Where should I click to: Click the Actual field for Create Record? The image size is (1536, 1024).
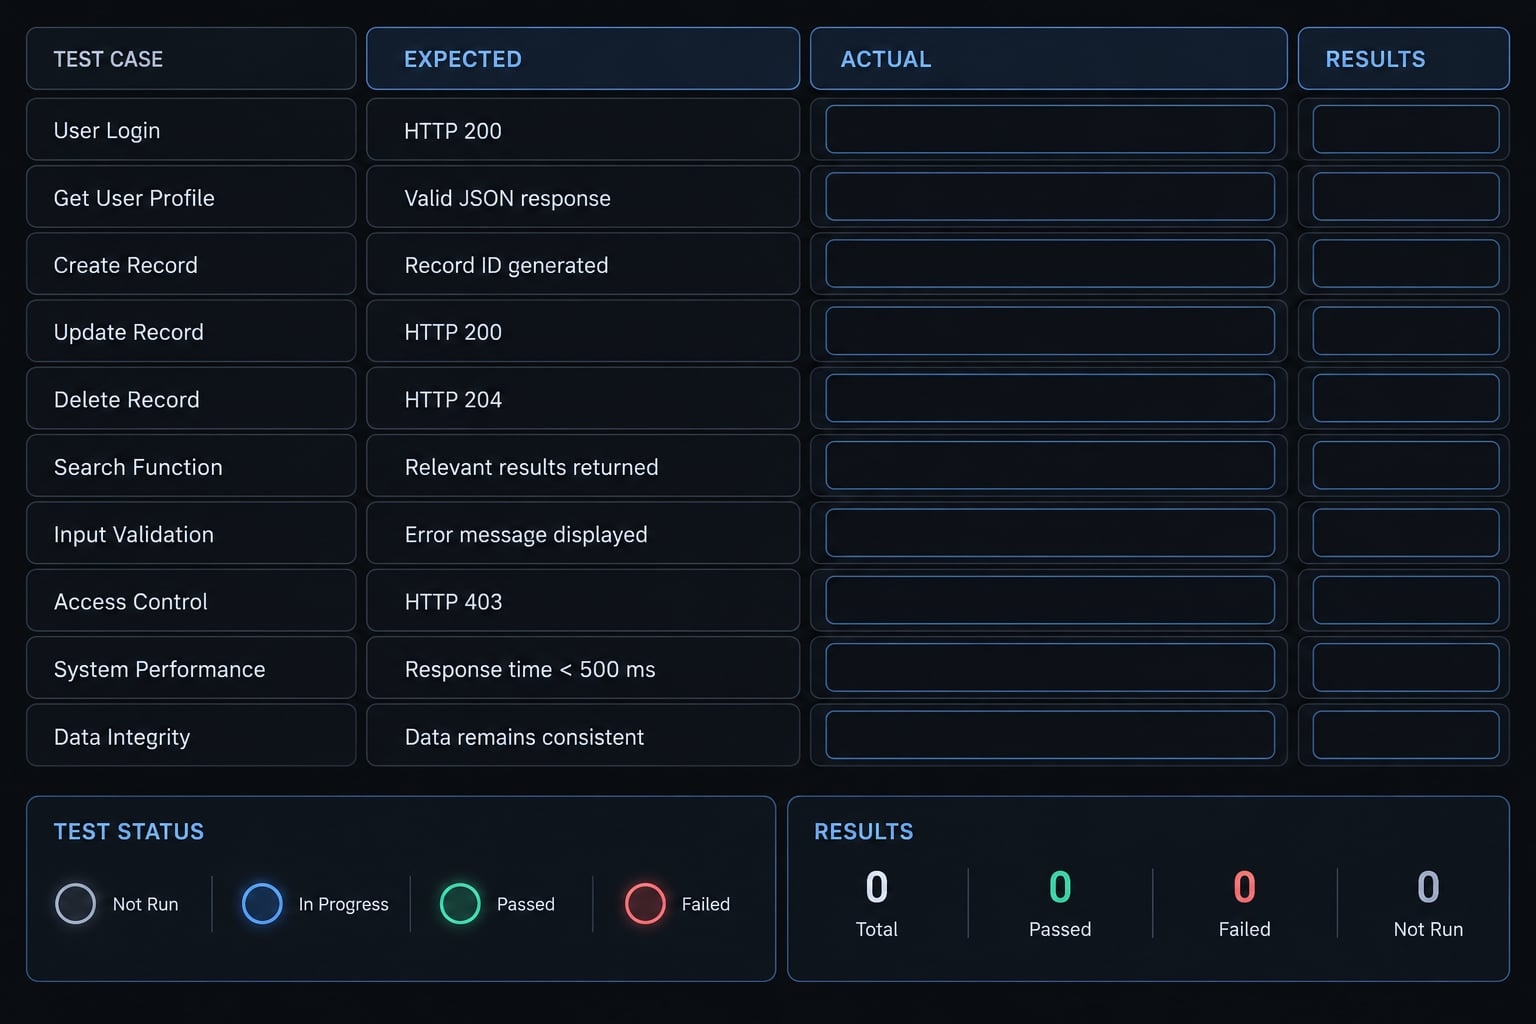tap(1050, 263)
